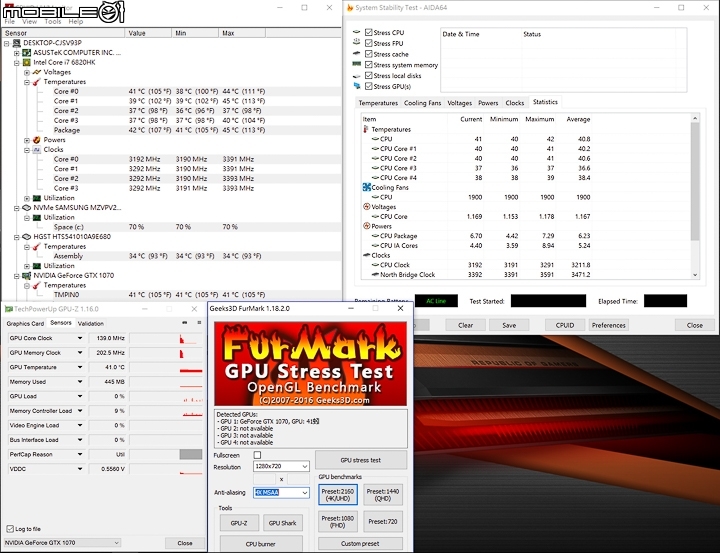Disable the Stress GPU(s) checkbox
Viewport: 720px width, 553px height.
[x=368, y=86]
